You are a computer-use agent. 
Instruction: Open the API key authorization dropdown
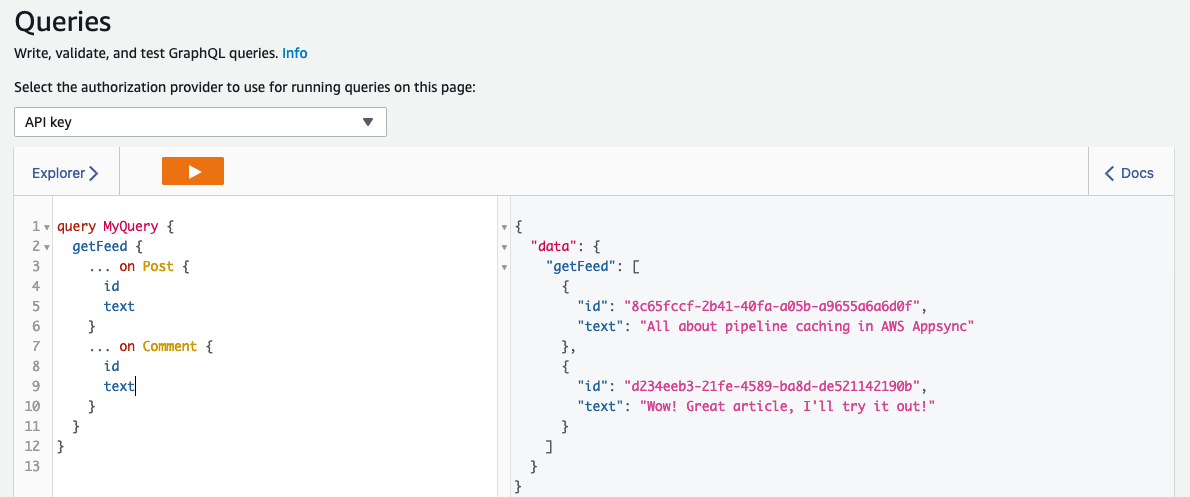(x=200, y=122)
